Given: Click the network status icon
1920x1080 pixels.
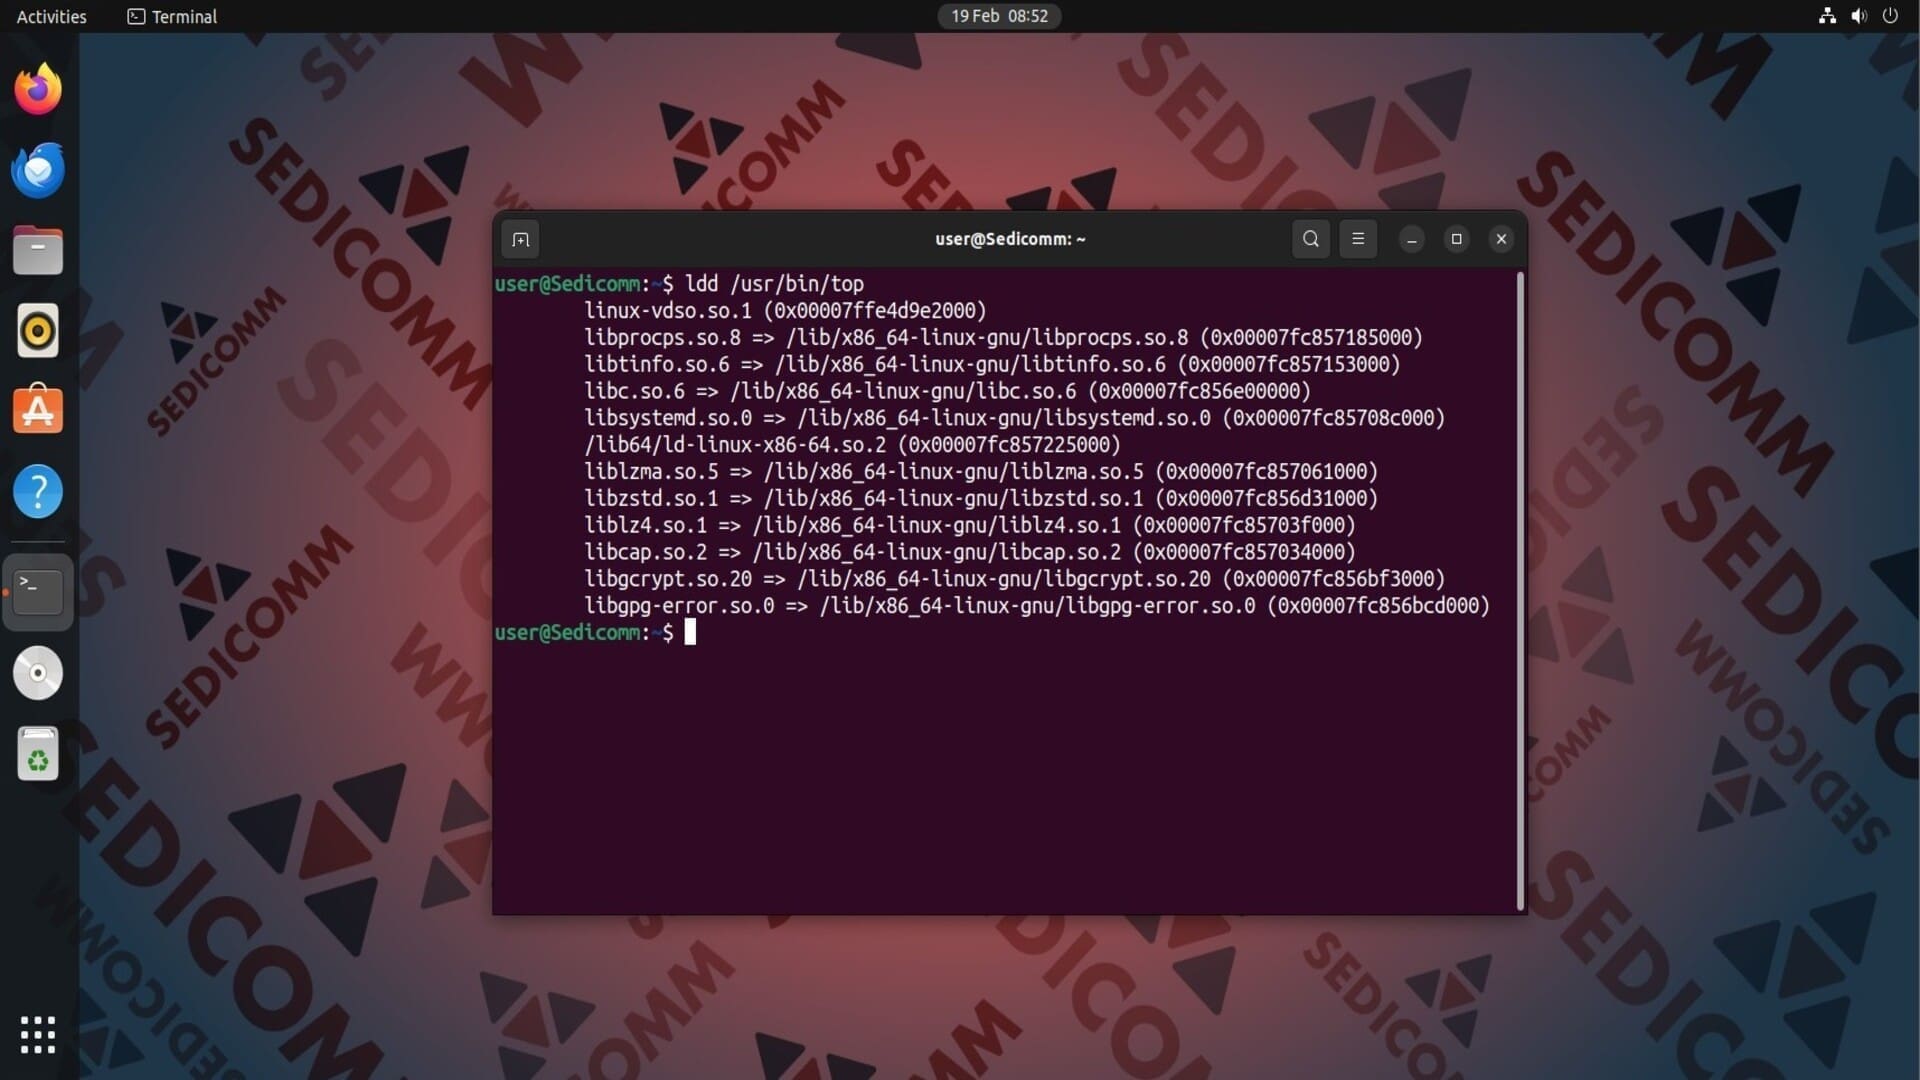Looking at the screenshot, I should coord(1827,16).
